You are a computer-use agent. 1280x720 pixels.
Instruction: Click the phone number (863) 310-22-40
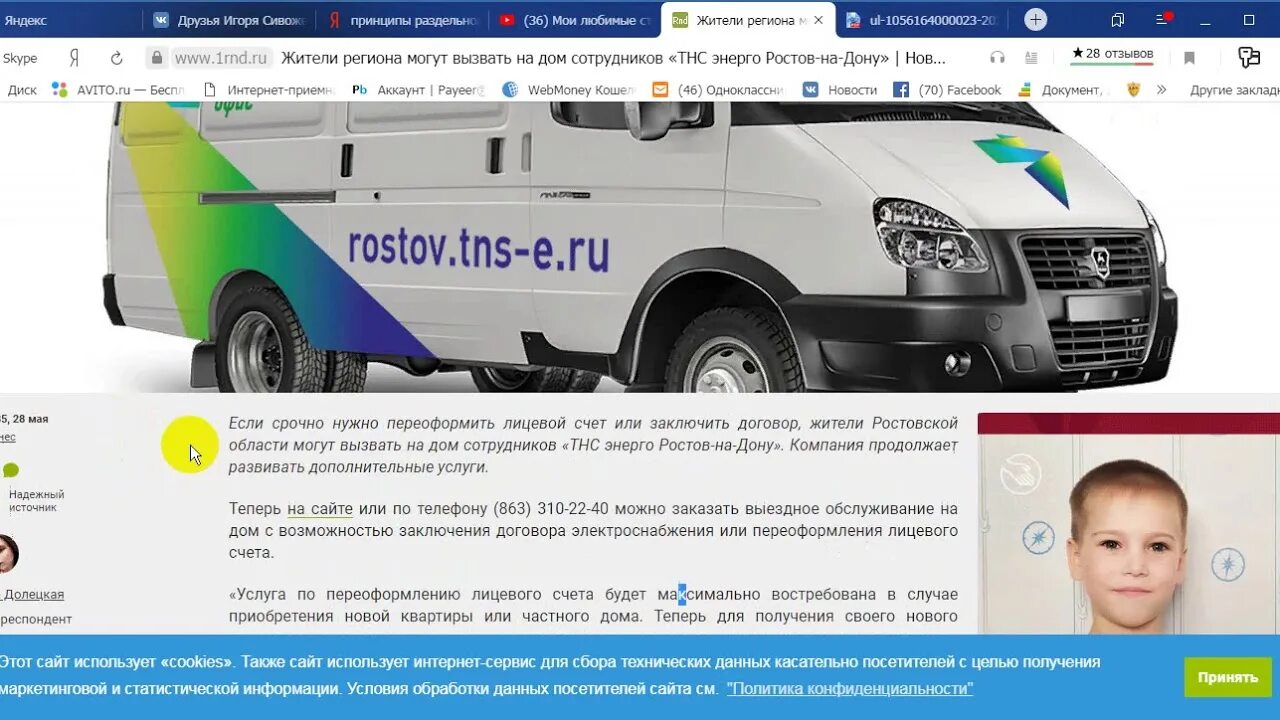click(x=550, y=509)
